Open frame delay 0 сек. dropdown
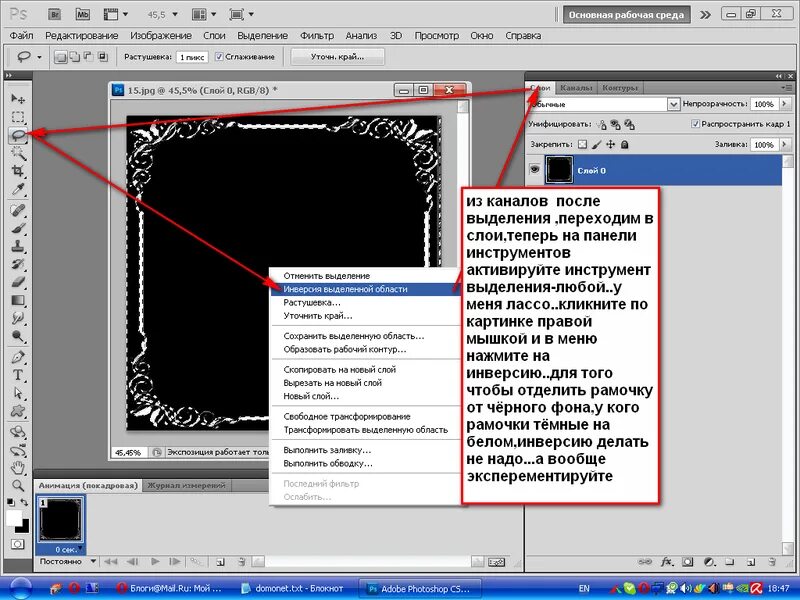 80,549
